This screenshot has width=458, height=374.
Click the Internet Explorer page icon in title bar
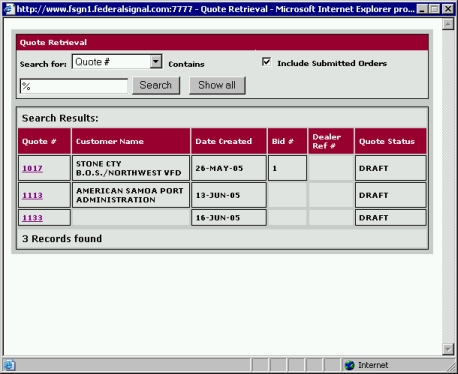pyautogui.click(x=9, y=9)
